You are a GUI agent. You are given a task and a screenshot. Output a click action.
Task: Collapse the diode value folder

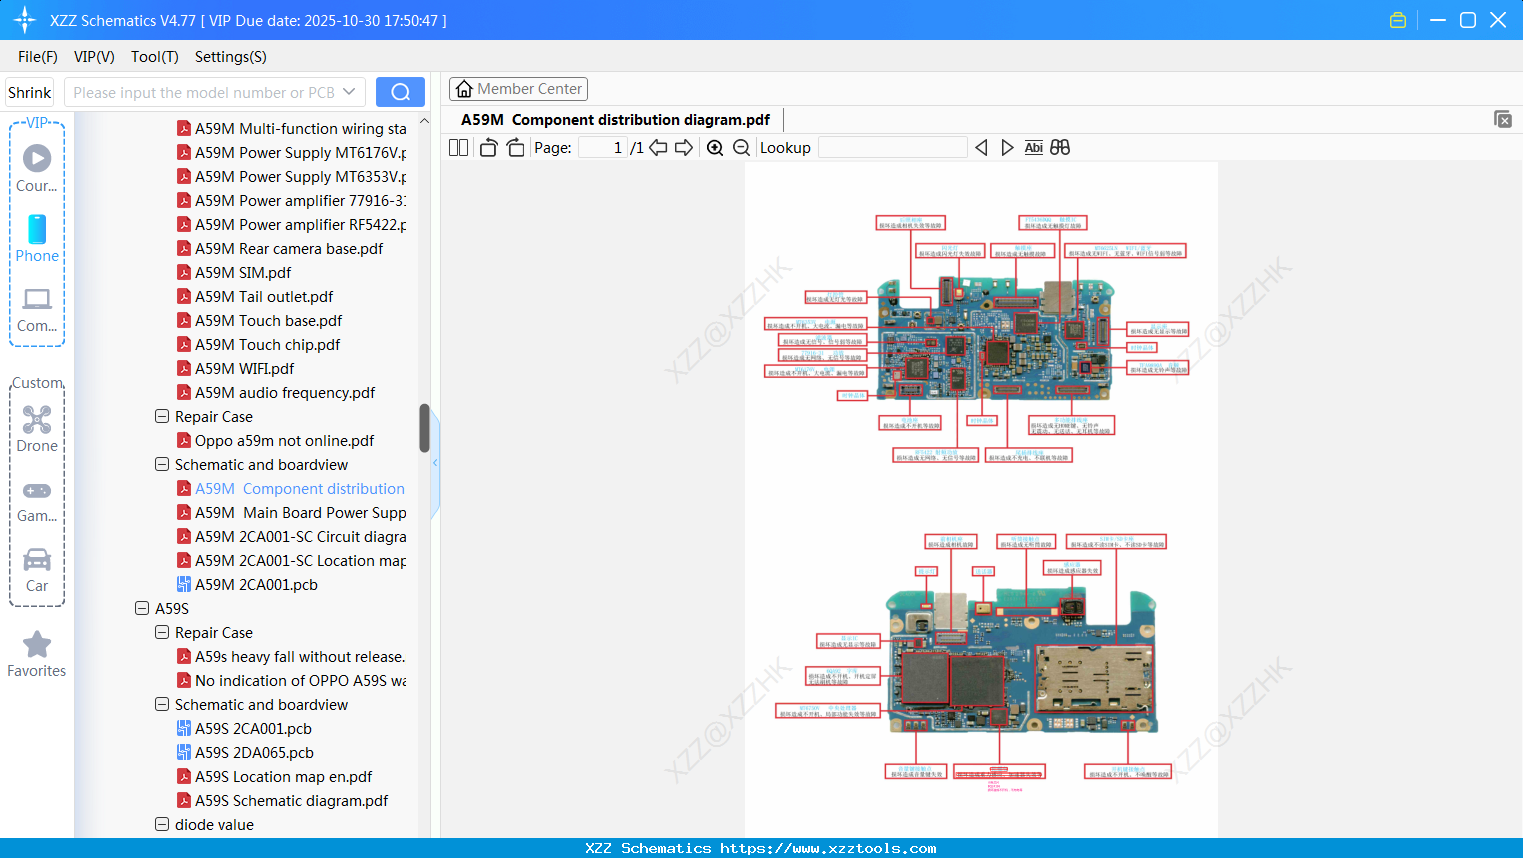pos(162,824)
